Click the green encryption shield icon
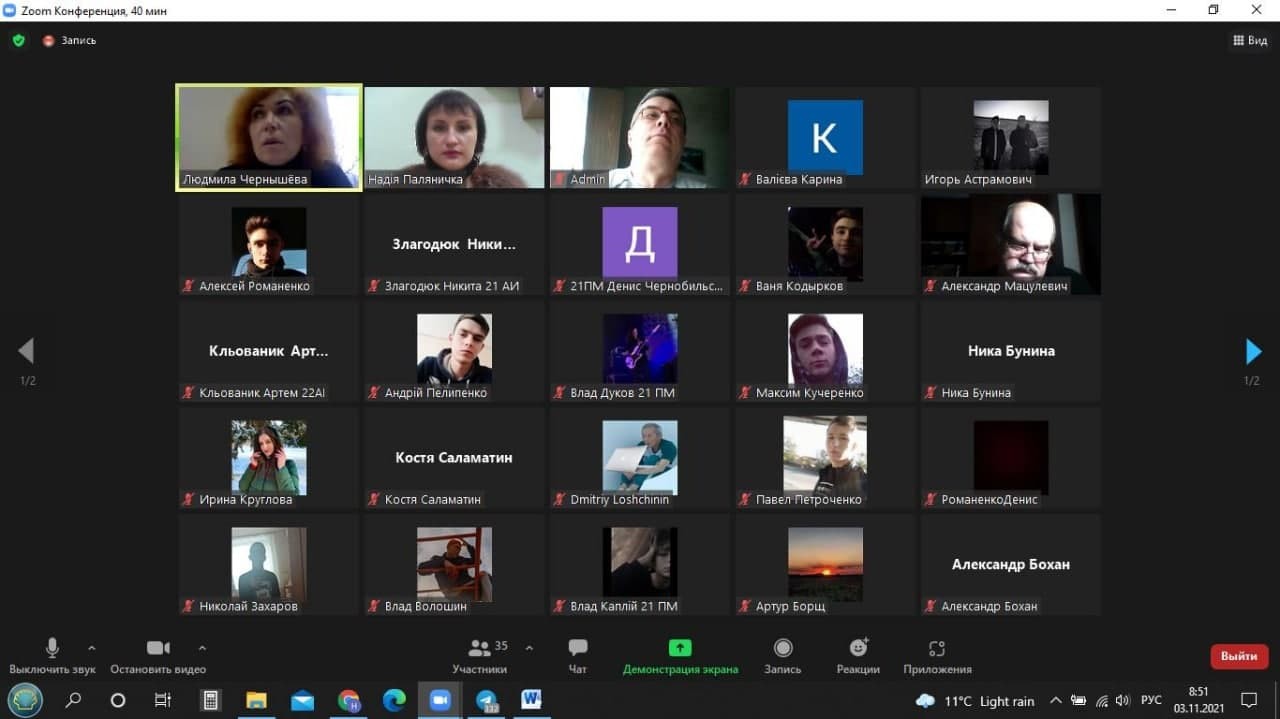1280x719 pixels. pos(18,41)
